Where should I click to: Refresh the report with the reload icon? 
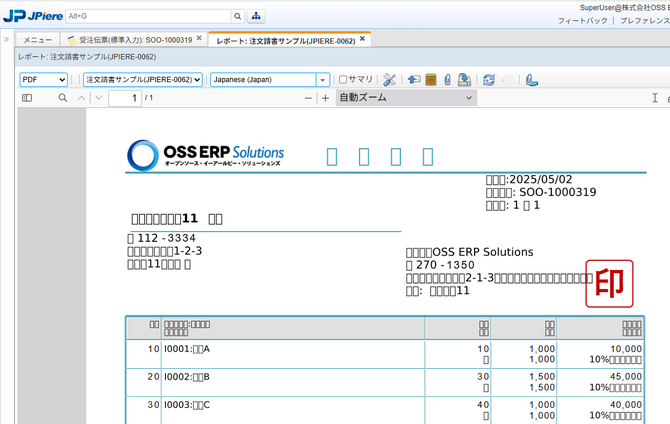coord(489,80)
